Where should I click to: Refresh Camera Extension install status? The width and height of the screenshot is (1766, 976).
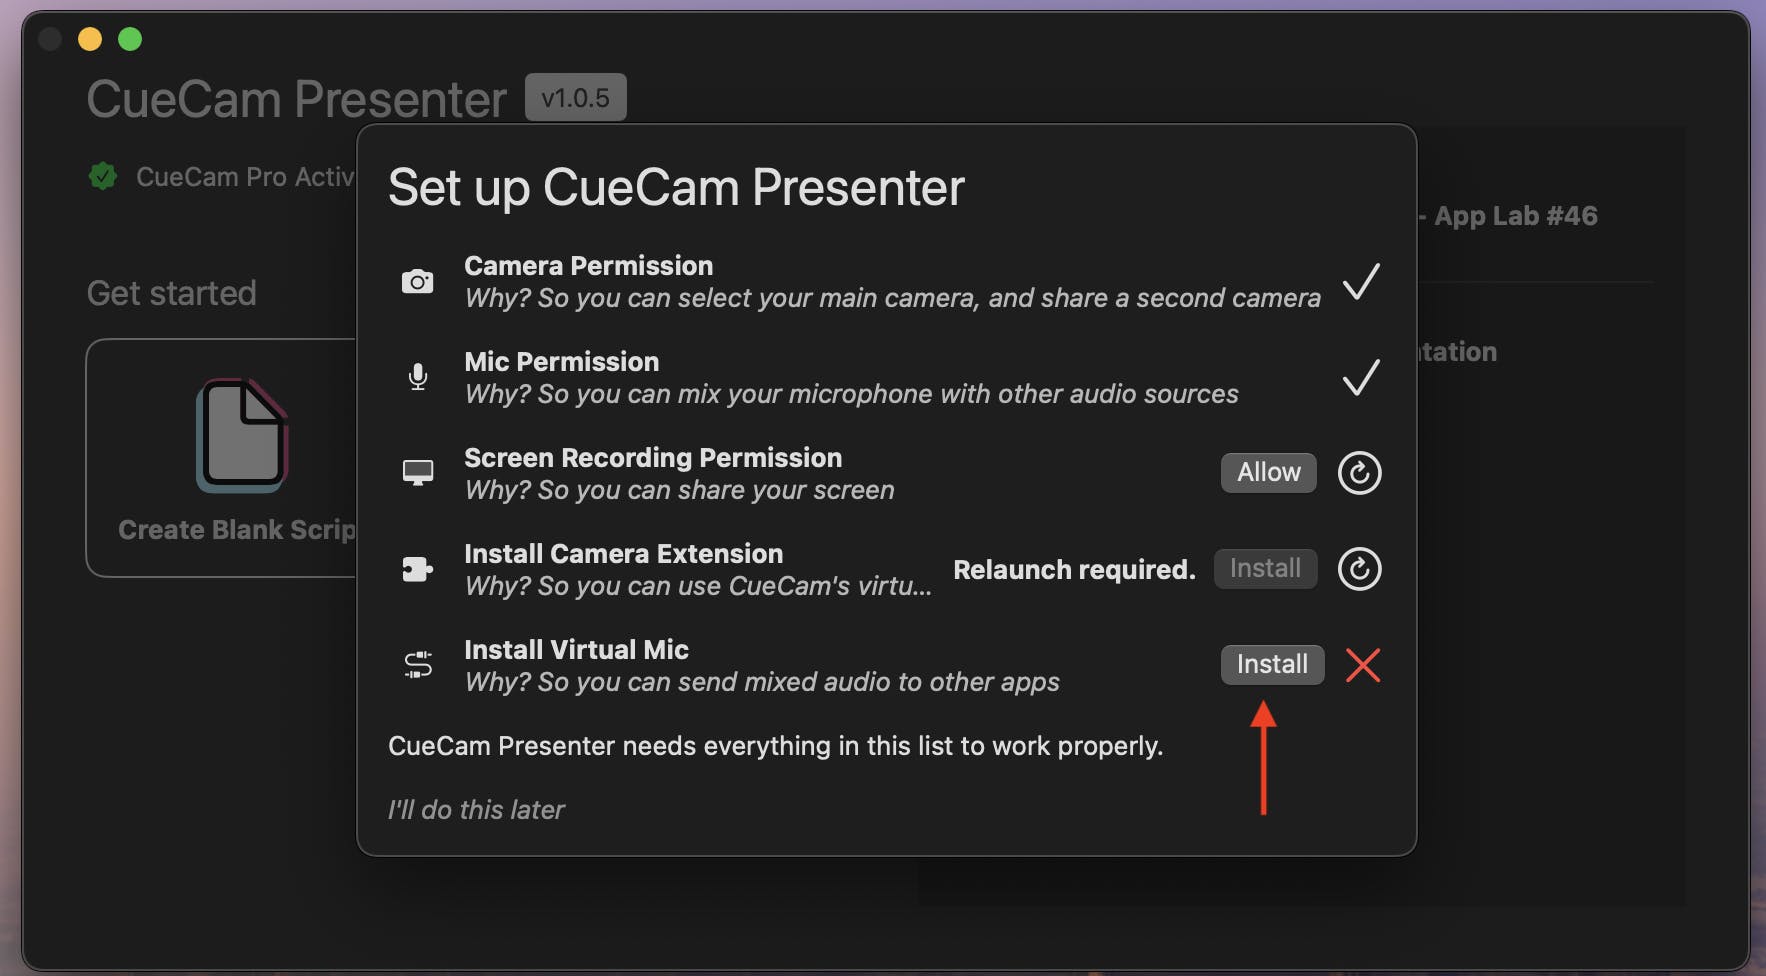[1359, 569]
